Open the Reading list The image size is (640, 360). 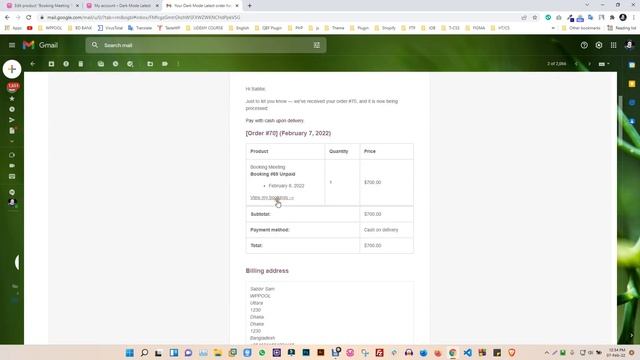(x=621, y=28)
